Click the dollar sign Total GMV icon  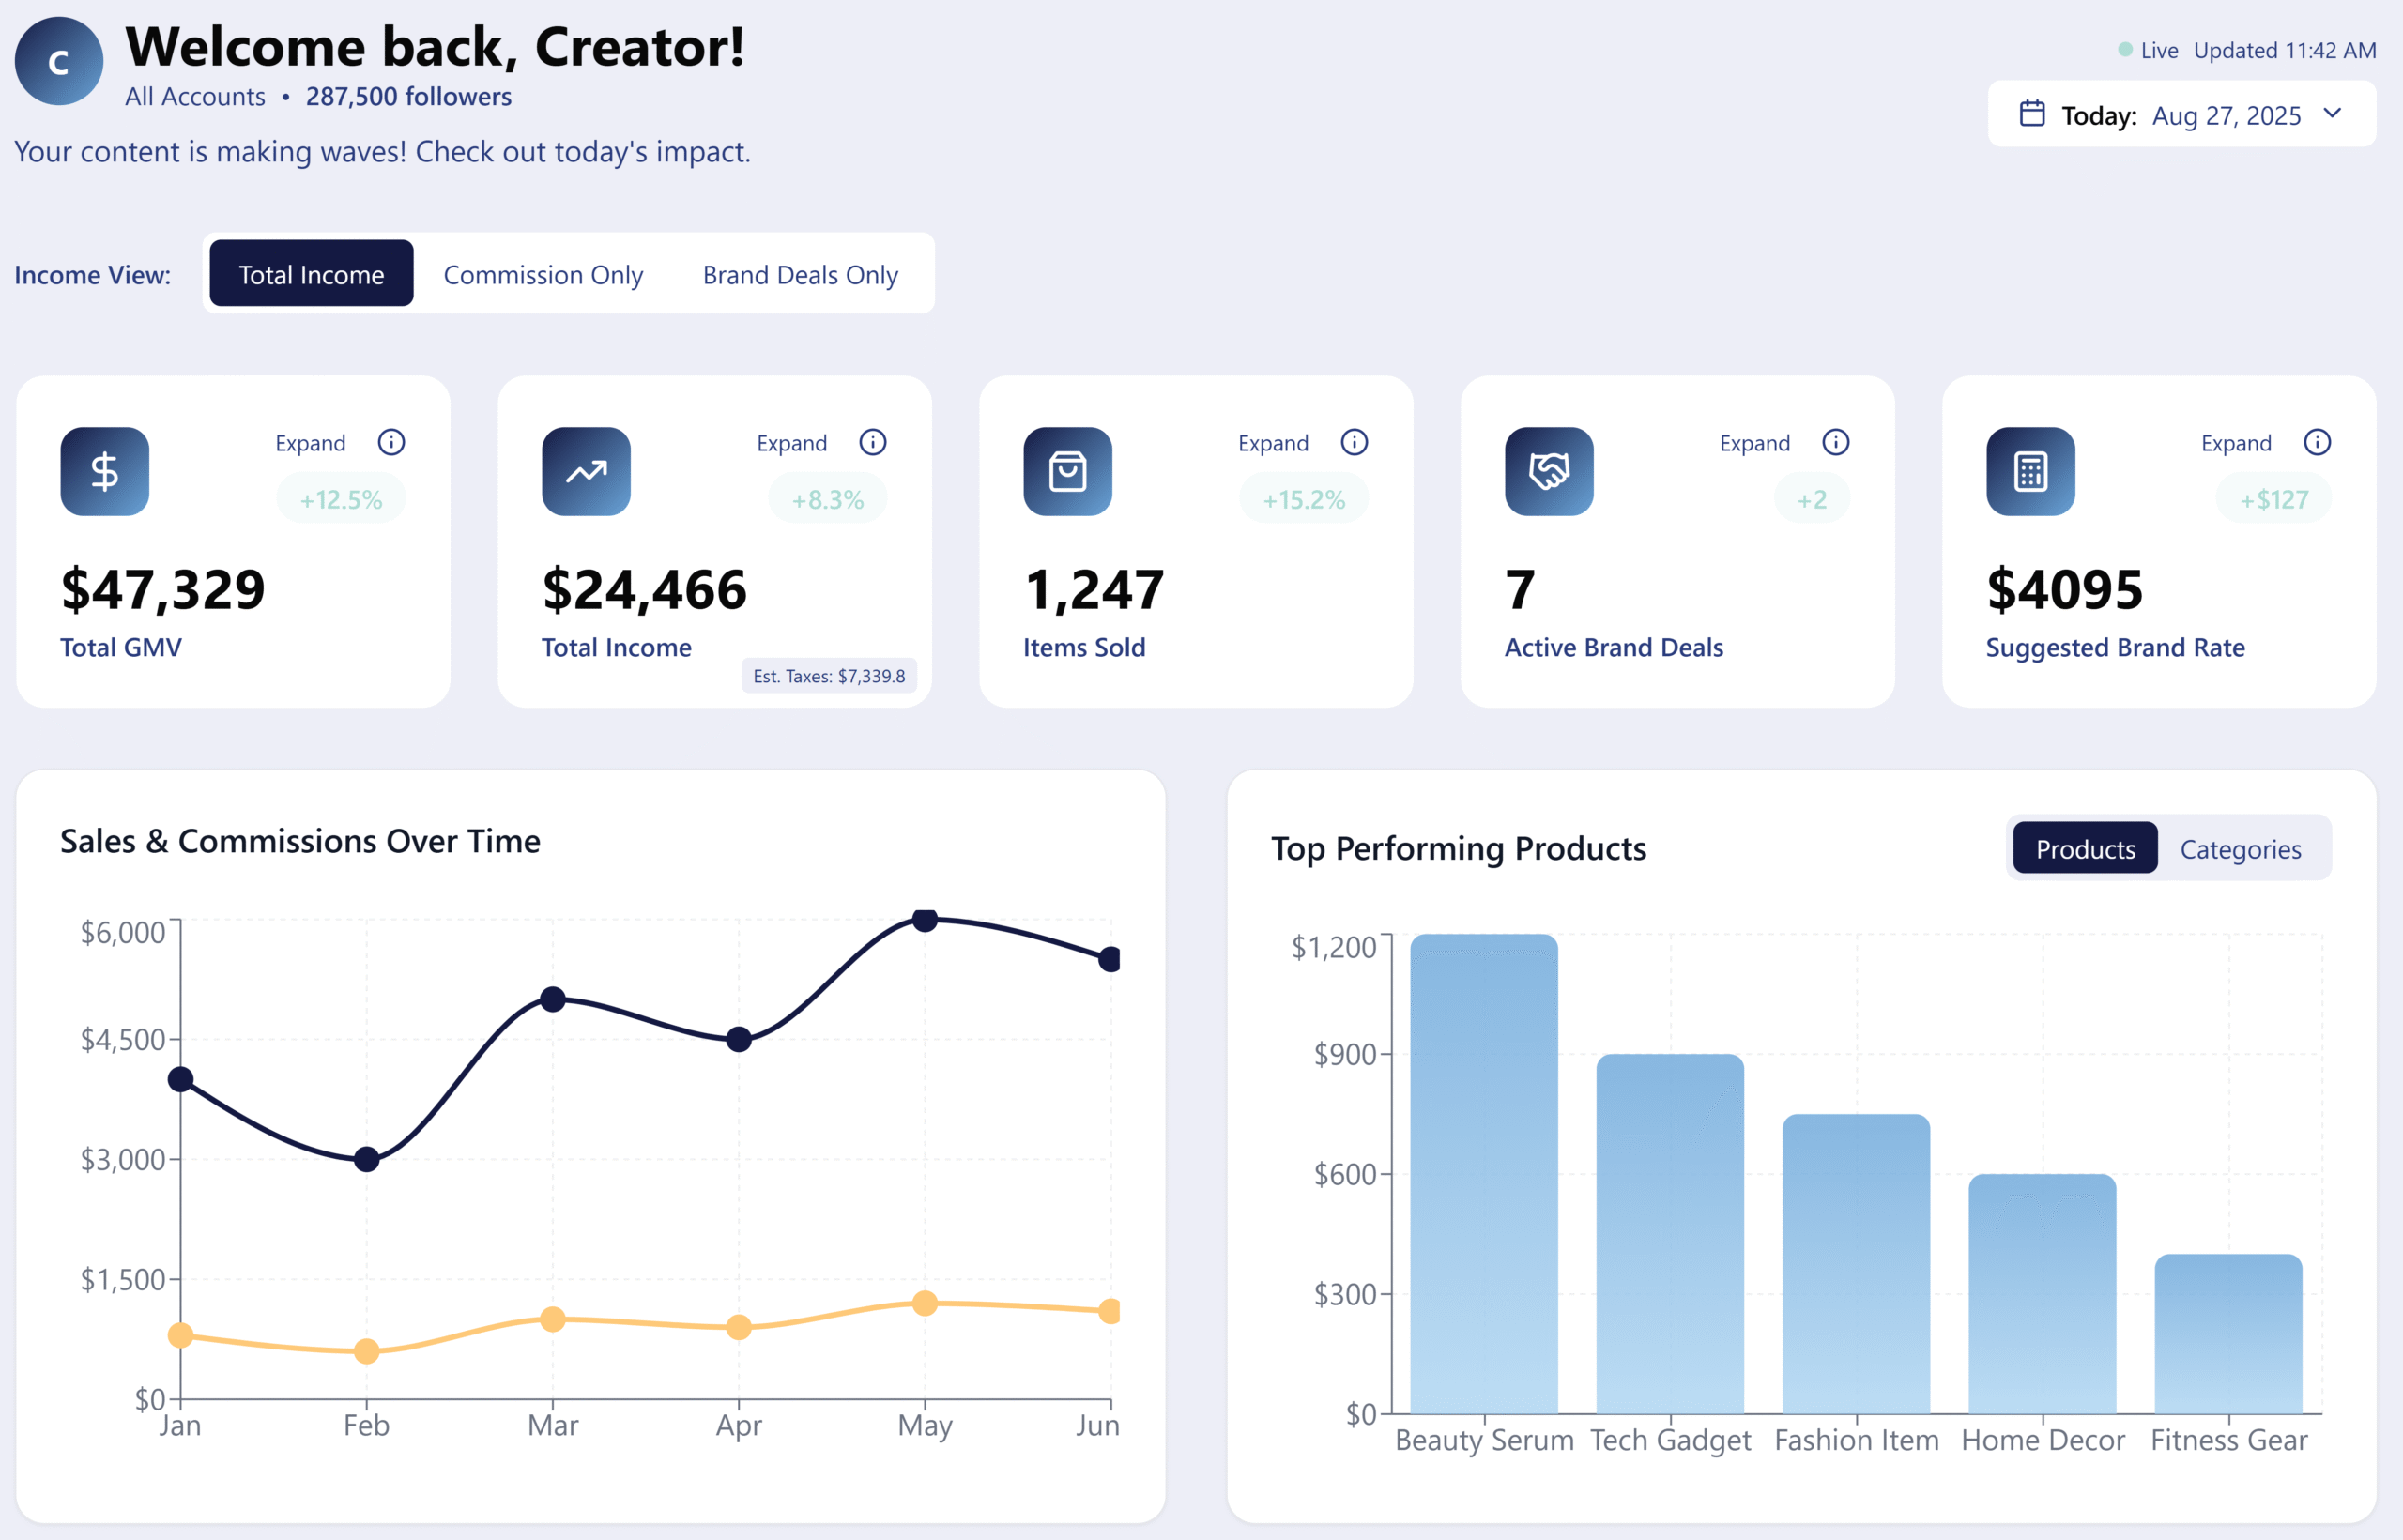click(104, 471)
